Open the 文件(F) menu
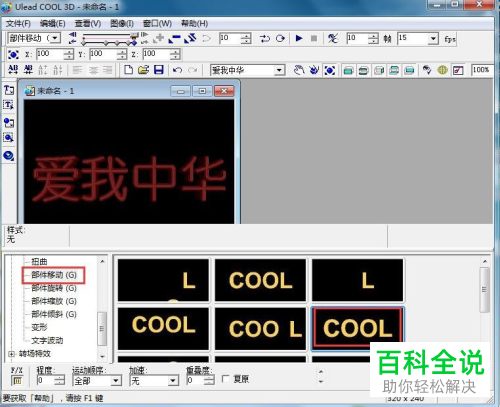 [x=18, y=23]
